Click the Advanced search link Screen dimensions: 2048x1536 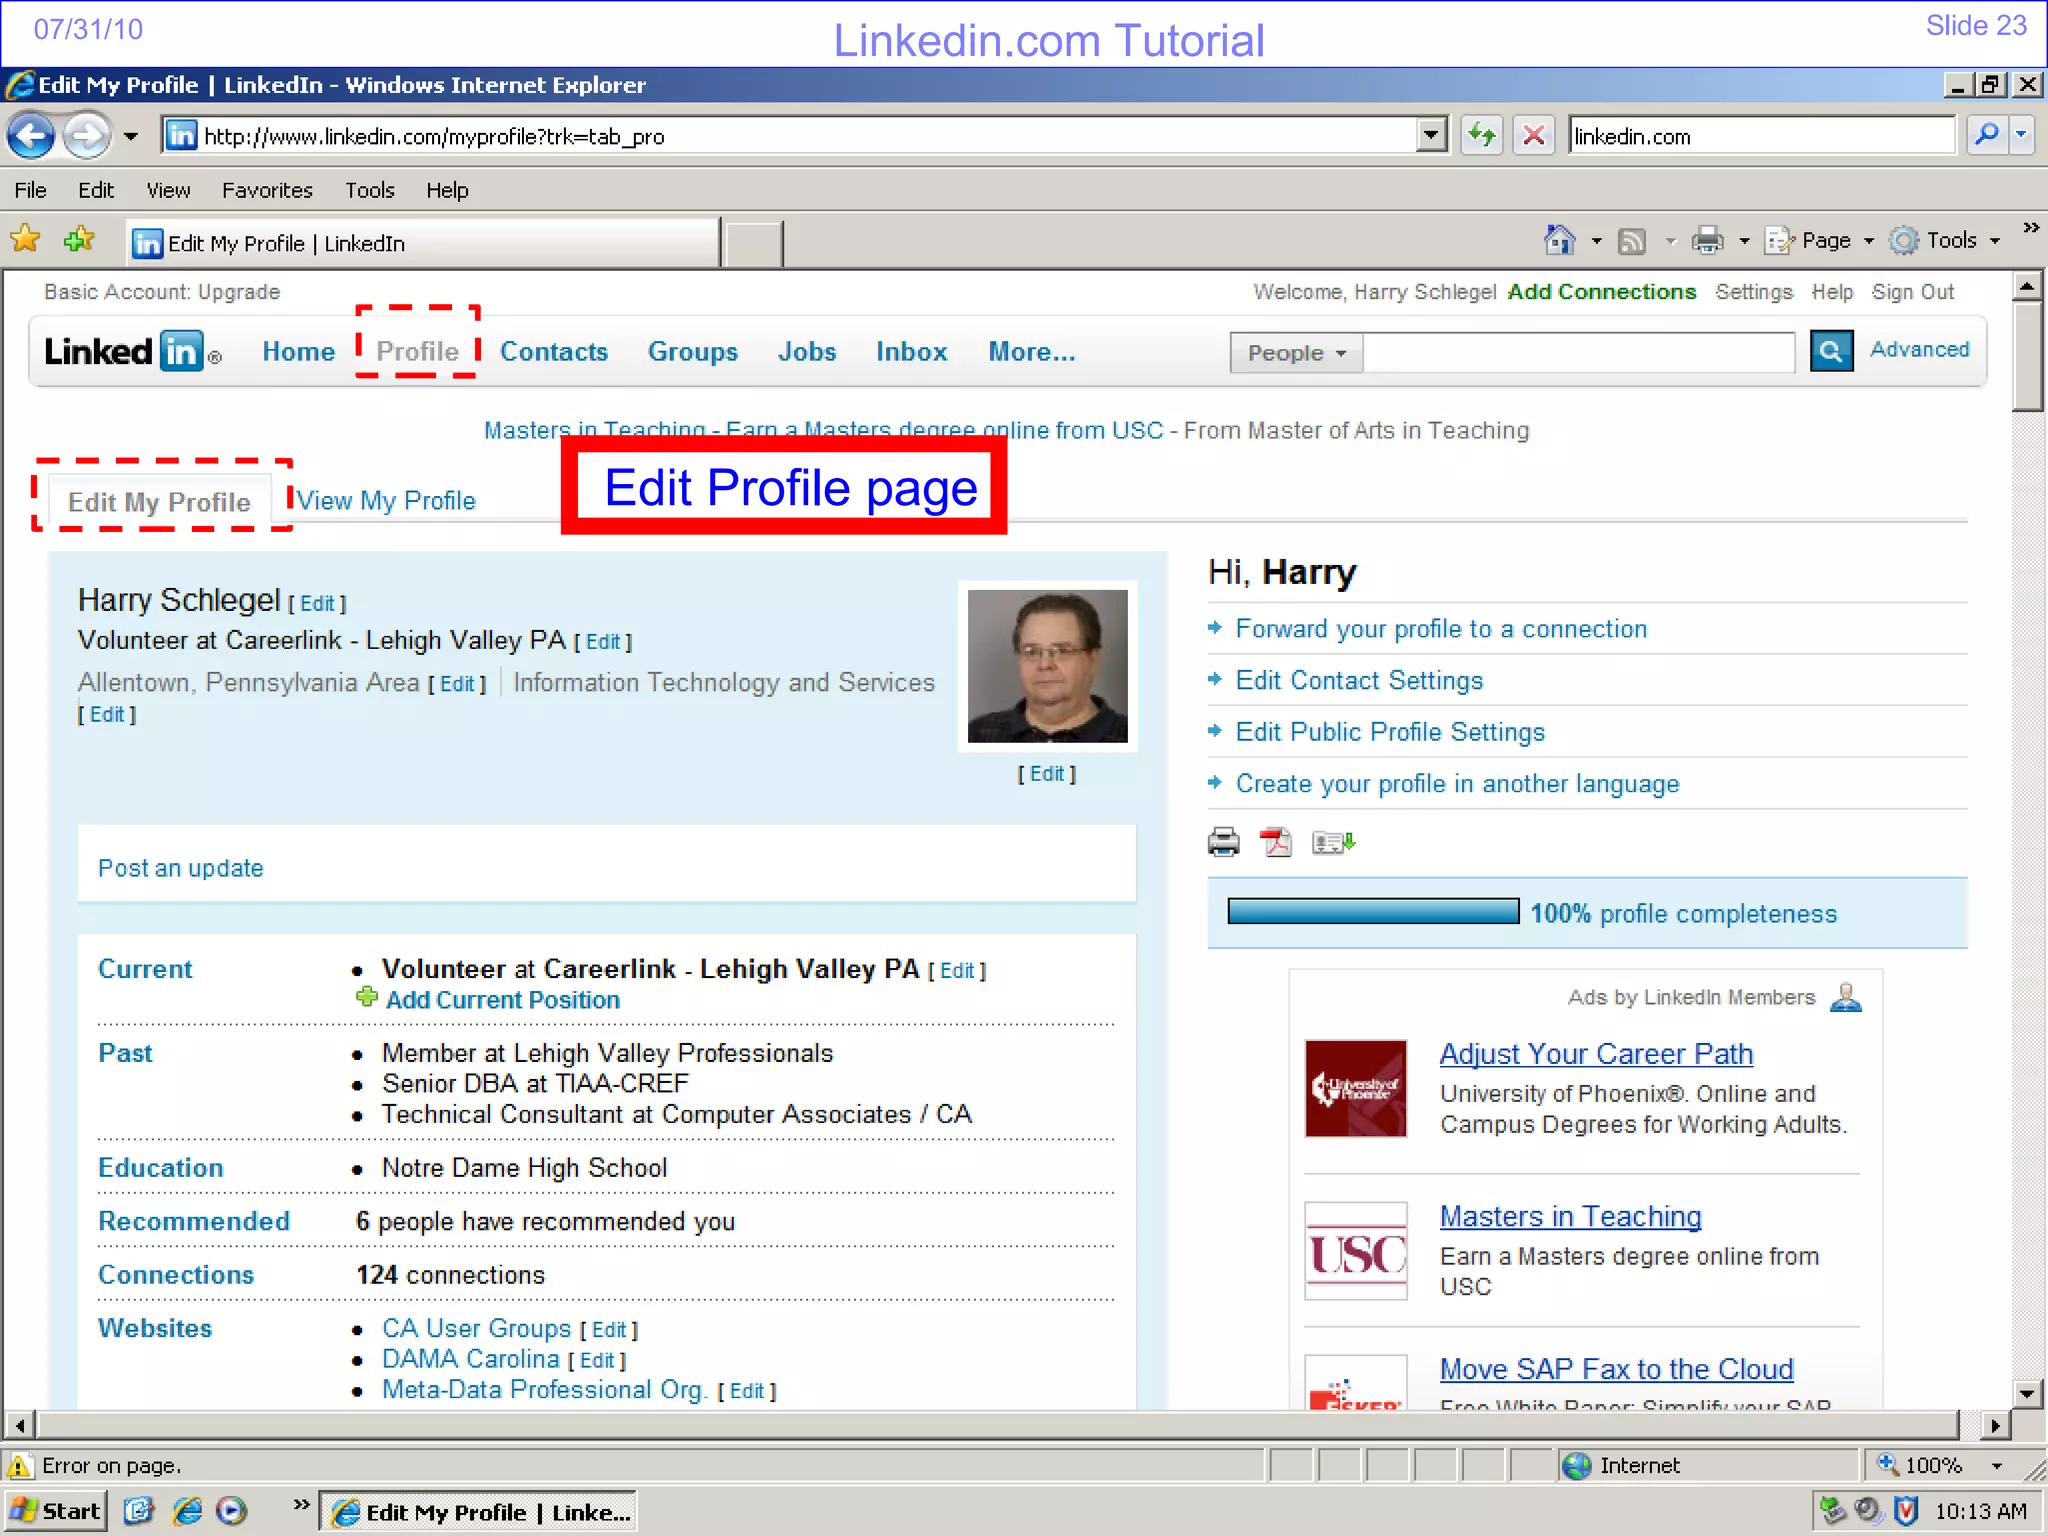(x=1920, y=349)
